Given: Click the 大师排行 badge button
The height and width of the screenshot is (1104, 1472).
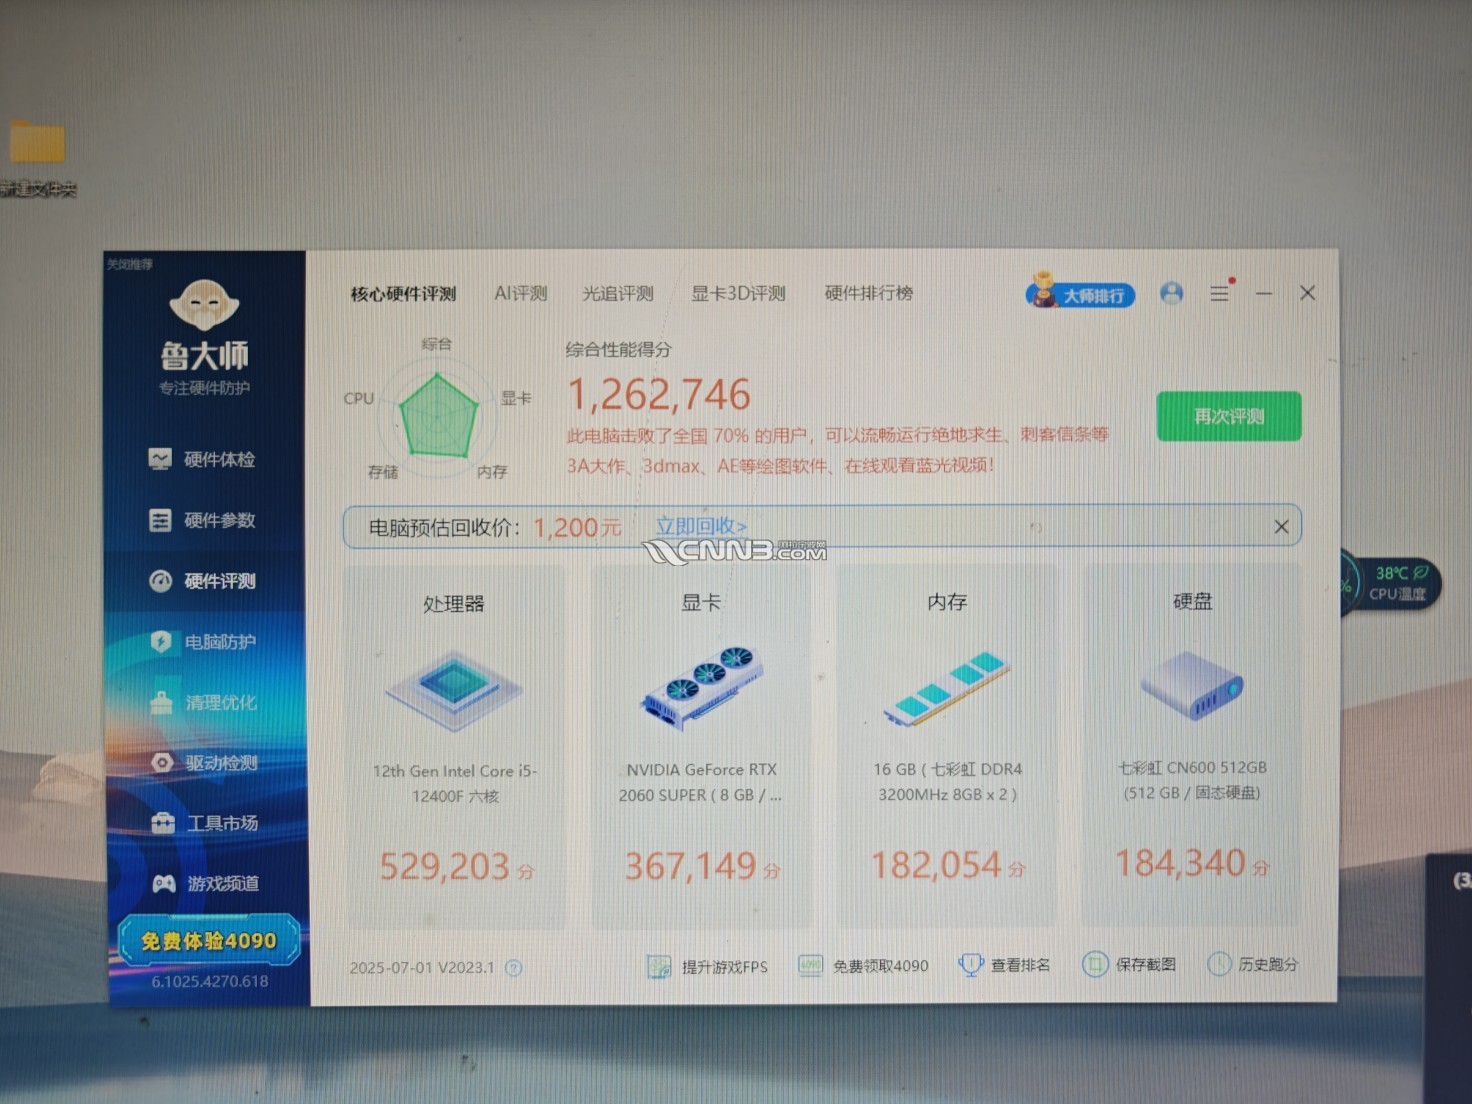Looking at the screenshot, I should click(1080, 295).
